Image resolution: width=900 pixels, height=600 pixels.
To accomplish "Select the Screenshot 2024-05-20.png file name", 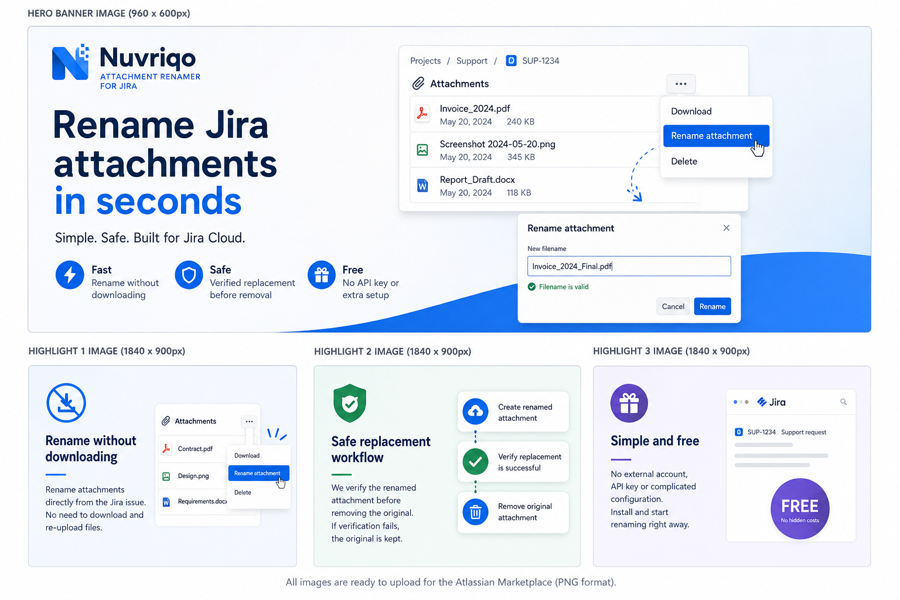I will tap(497, 144).
